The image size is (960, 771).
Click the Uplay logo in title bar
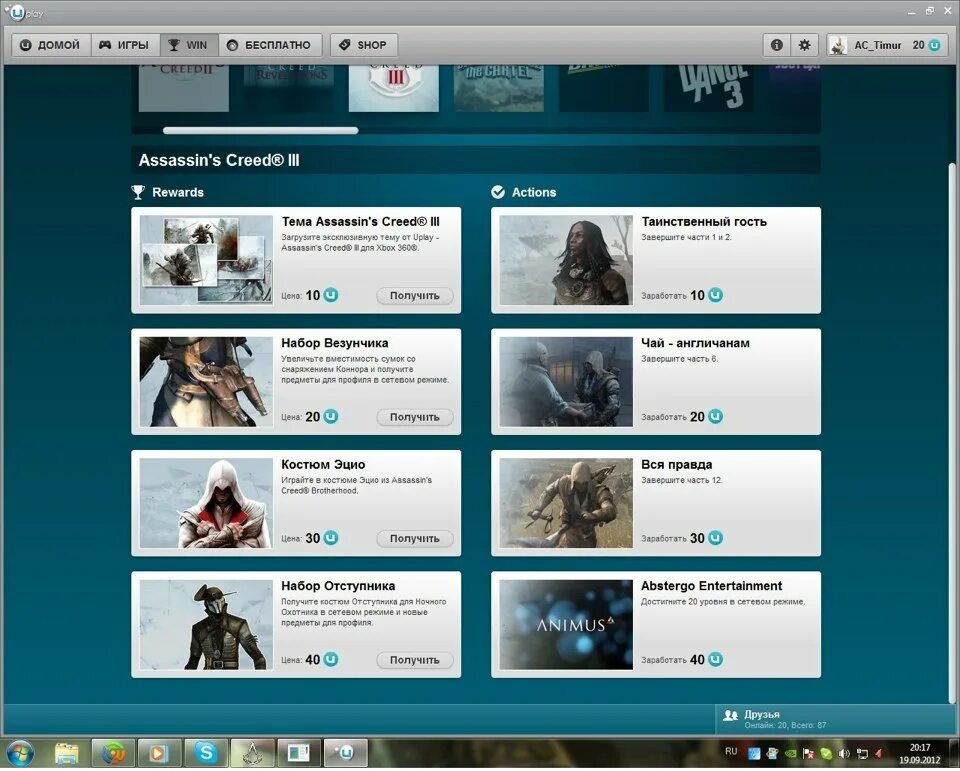[17, 12]
